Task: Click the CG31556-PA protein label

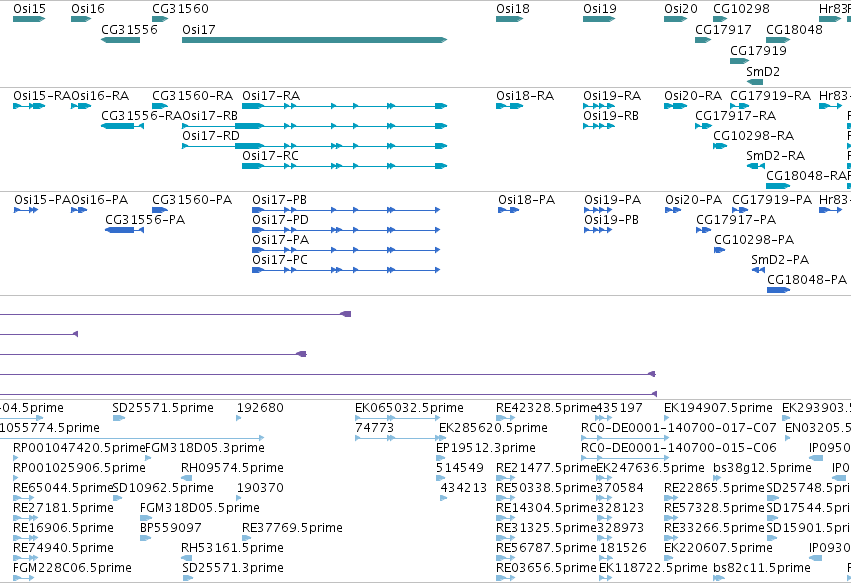Action: coord(145,220)
